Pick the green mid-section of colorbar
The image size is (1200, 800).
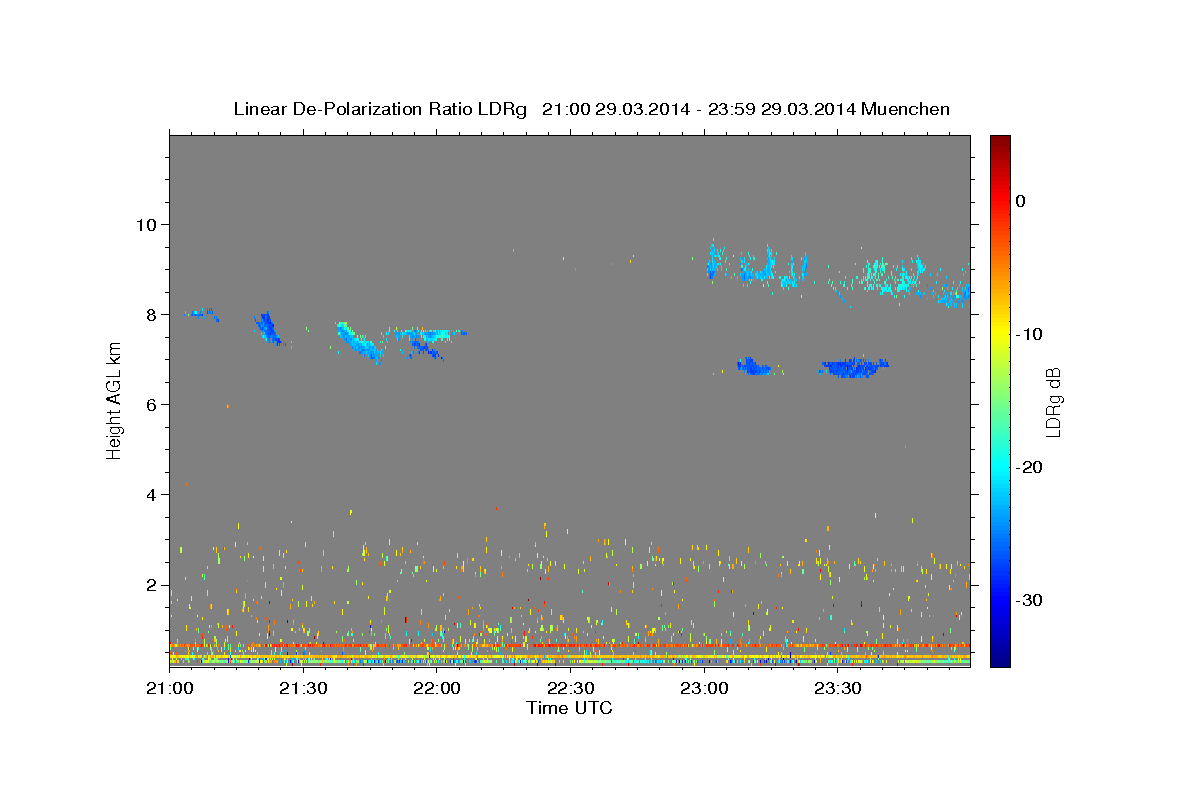tap(1000, 400)
